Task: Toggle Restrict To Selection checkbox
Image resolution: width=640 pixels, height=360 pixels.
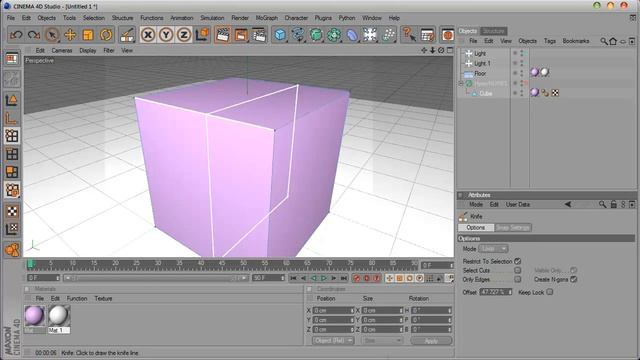Action: 518,261
